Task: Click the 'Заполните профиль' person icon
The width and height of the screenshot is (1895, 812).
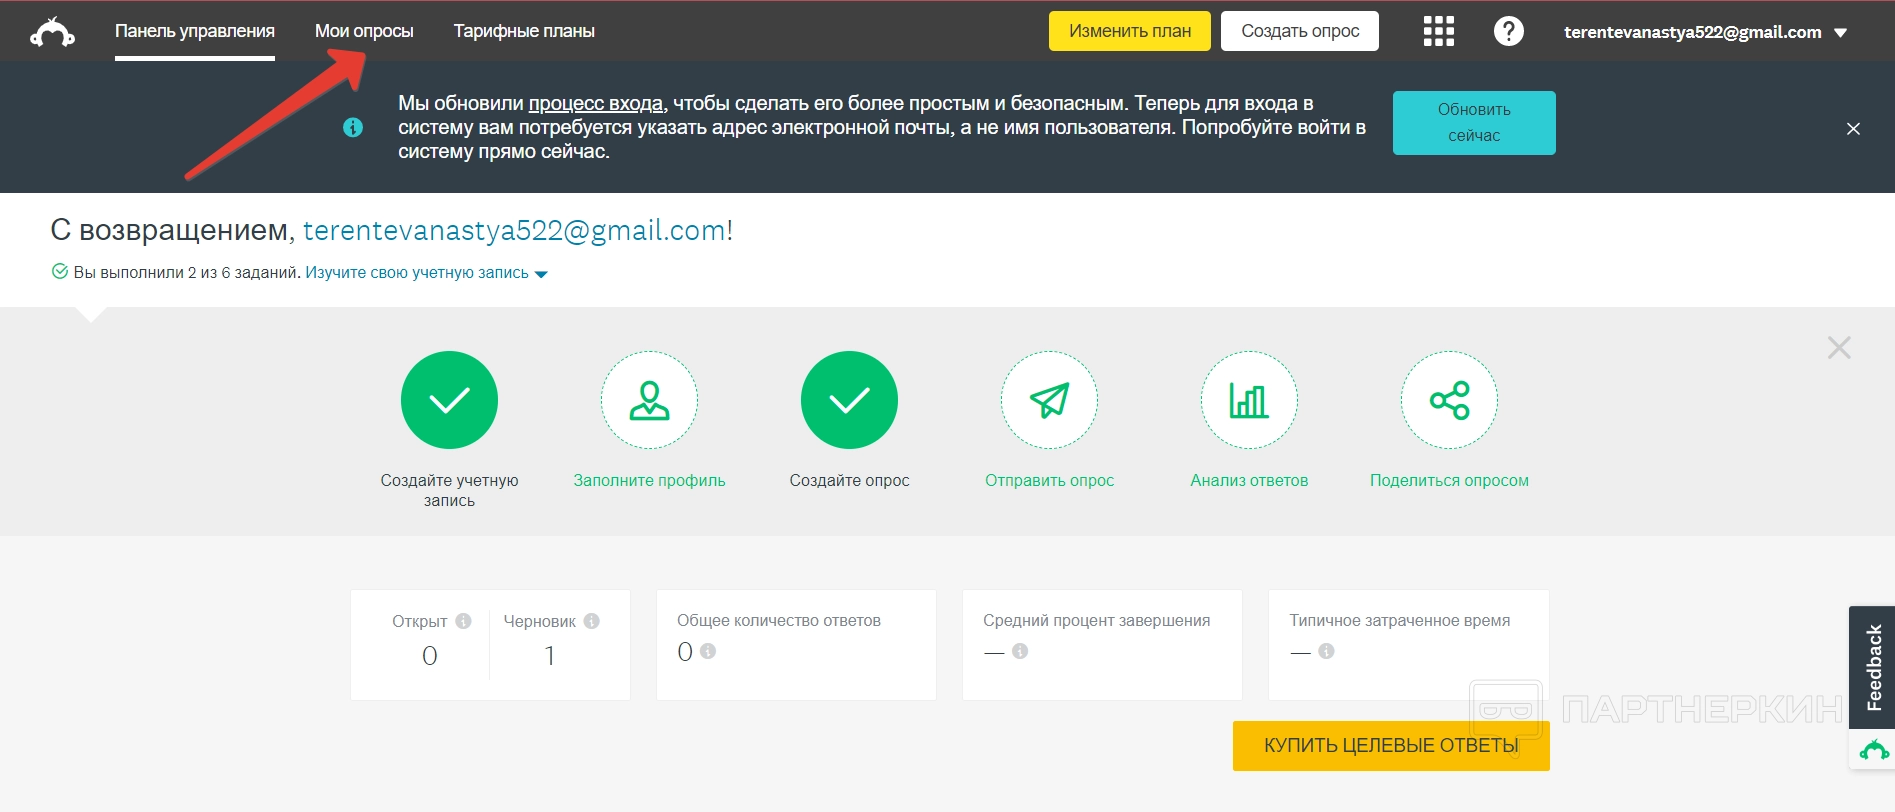Action: click(649, 400)
